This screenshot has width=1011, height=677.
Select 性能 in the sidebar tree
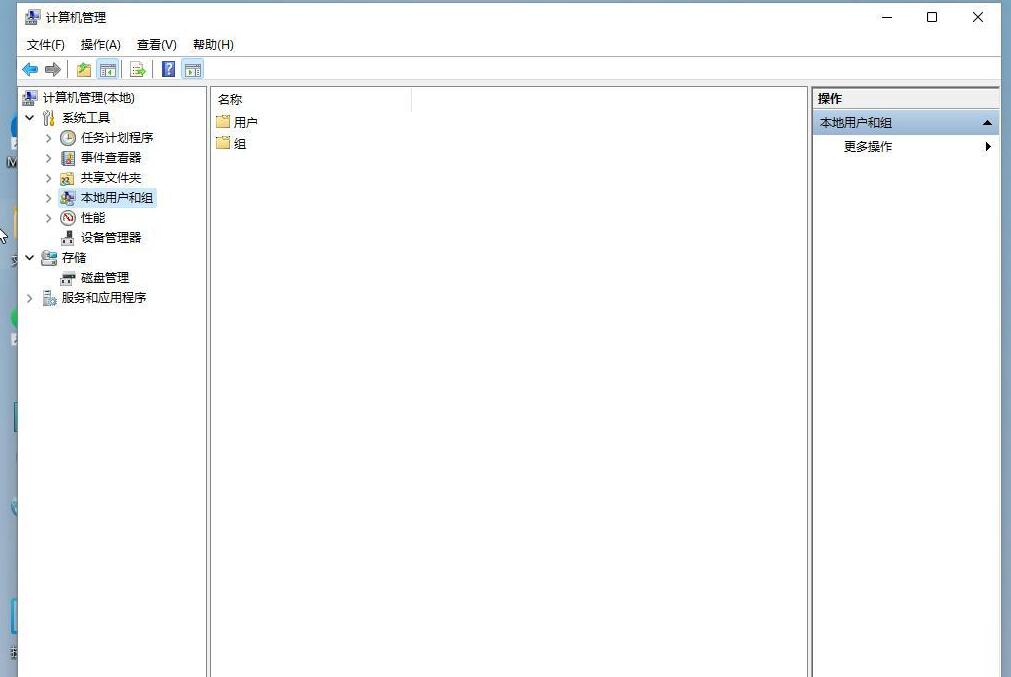(92, 217)
